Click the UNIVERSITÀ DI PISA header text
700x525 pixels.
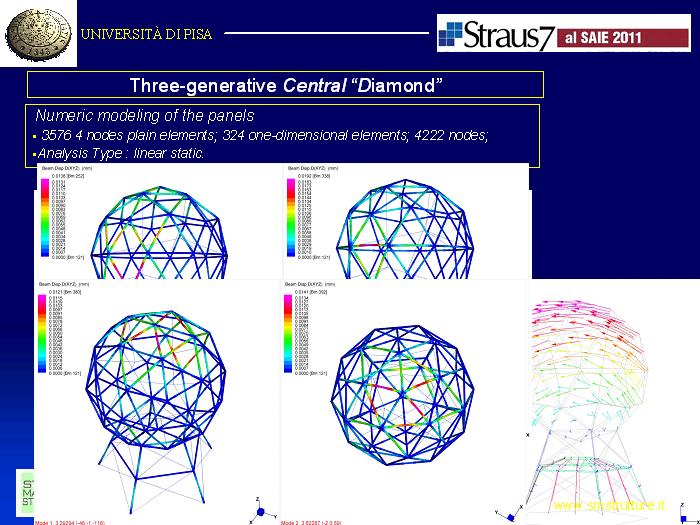coord(146,33)
